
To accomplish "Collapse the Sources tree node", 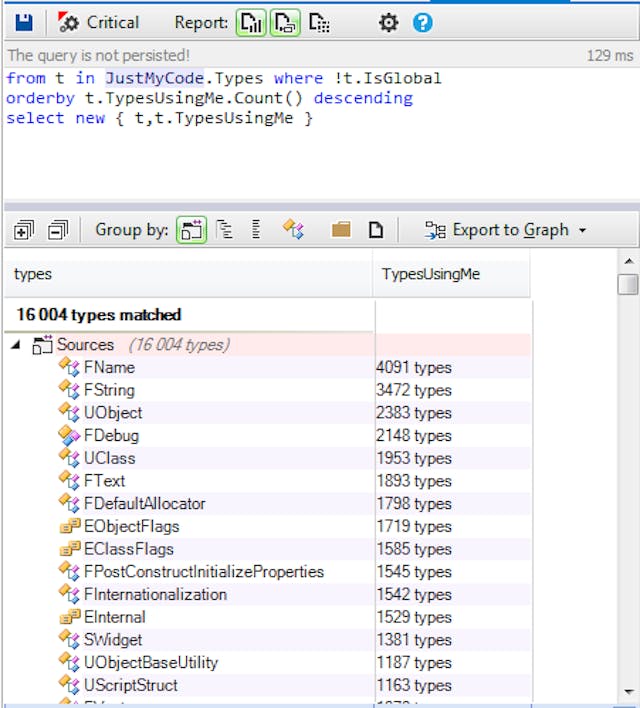I will point(16,345).
